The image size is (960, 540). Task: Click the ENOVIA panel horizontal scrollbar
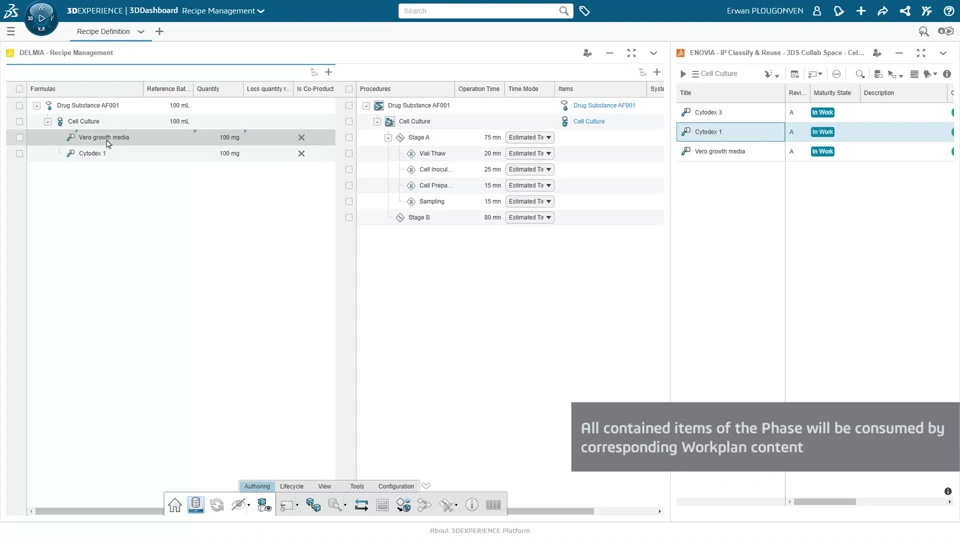point(824,502)
